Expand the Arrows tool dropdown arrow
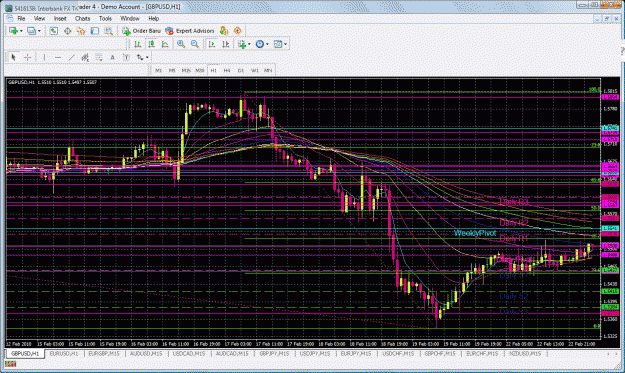This screenshot has height=373, width=625. coord(147,58)
